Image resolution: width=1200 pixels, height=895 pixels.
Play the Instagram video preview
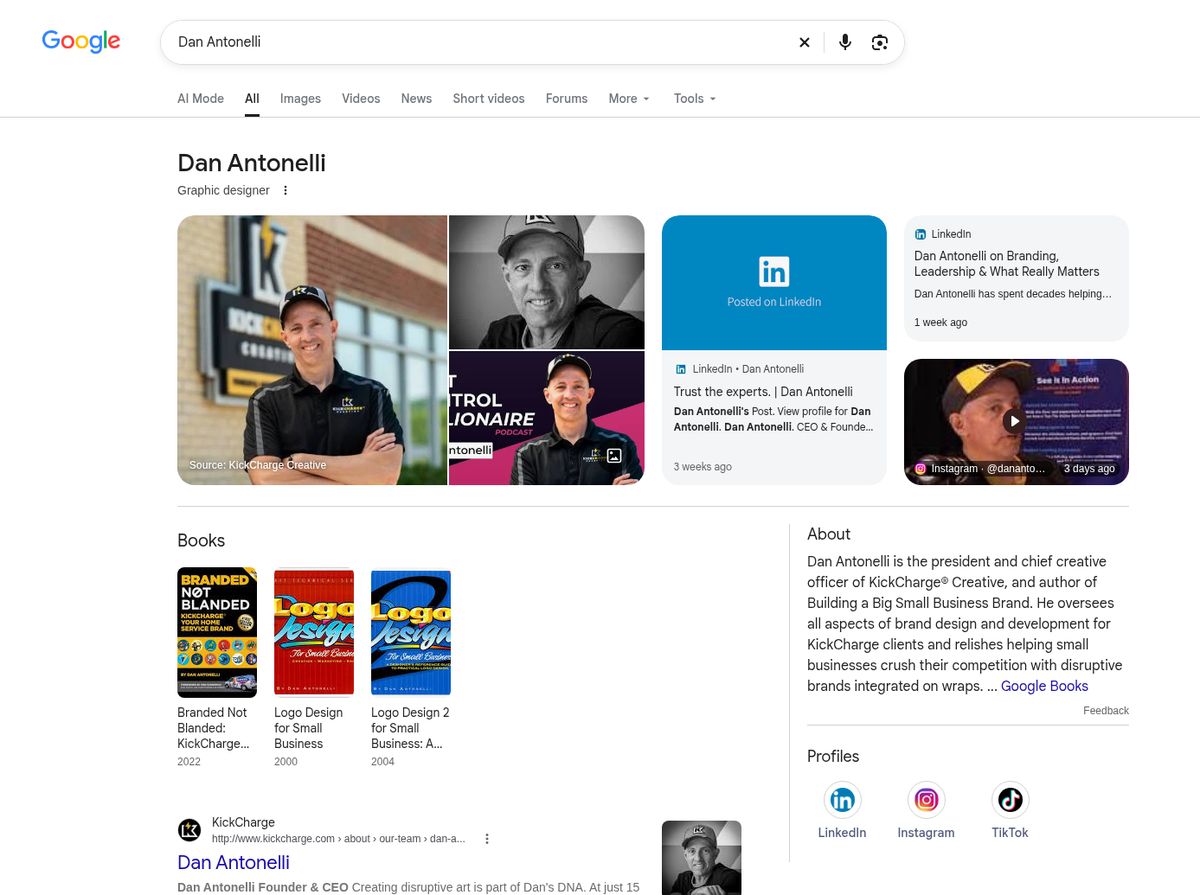click(1014, 421)
